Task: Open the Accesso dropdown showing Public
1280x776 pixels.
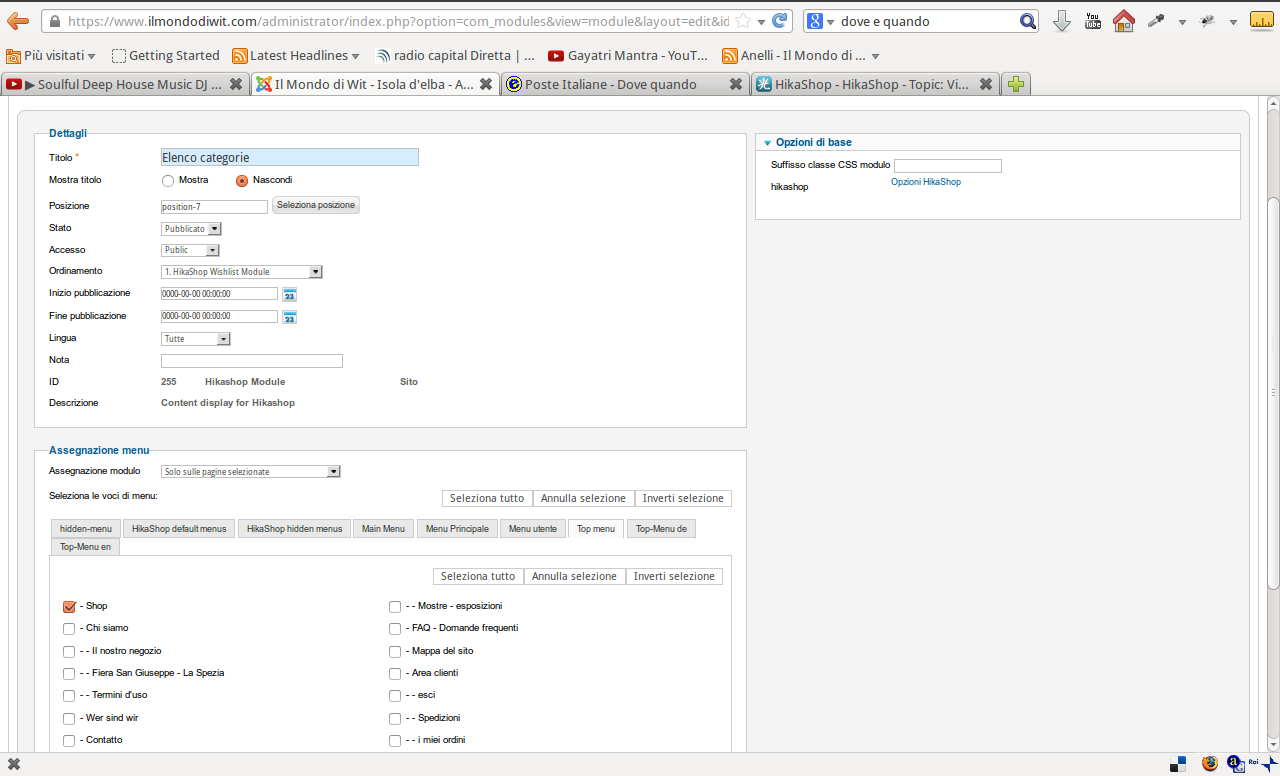Action: pyautogui.click(x=190, y=250)
